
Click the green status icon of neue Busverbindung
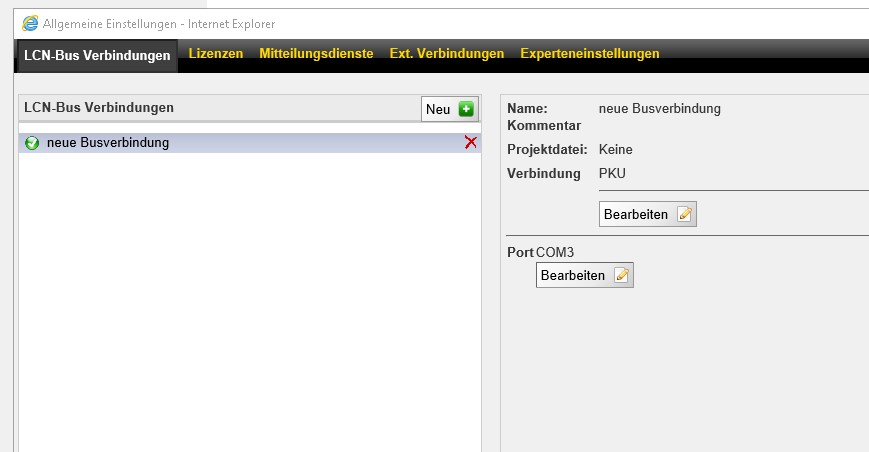tap(32, 143)
